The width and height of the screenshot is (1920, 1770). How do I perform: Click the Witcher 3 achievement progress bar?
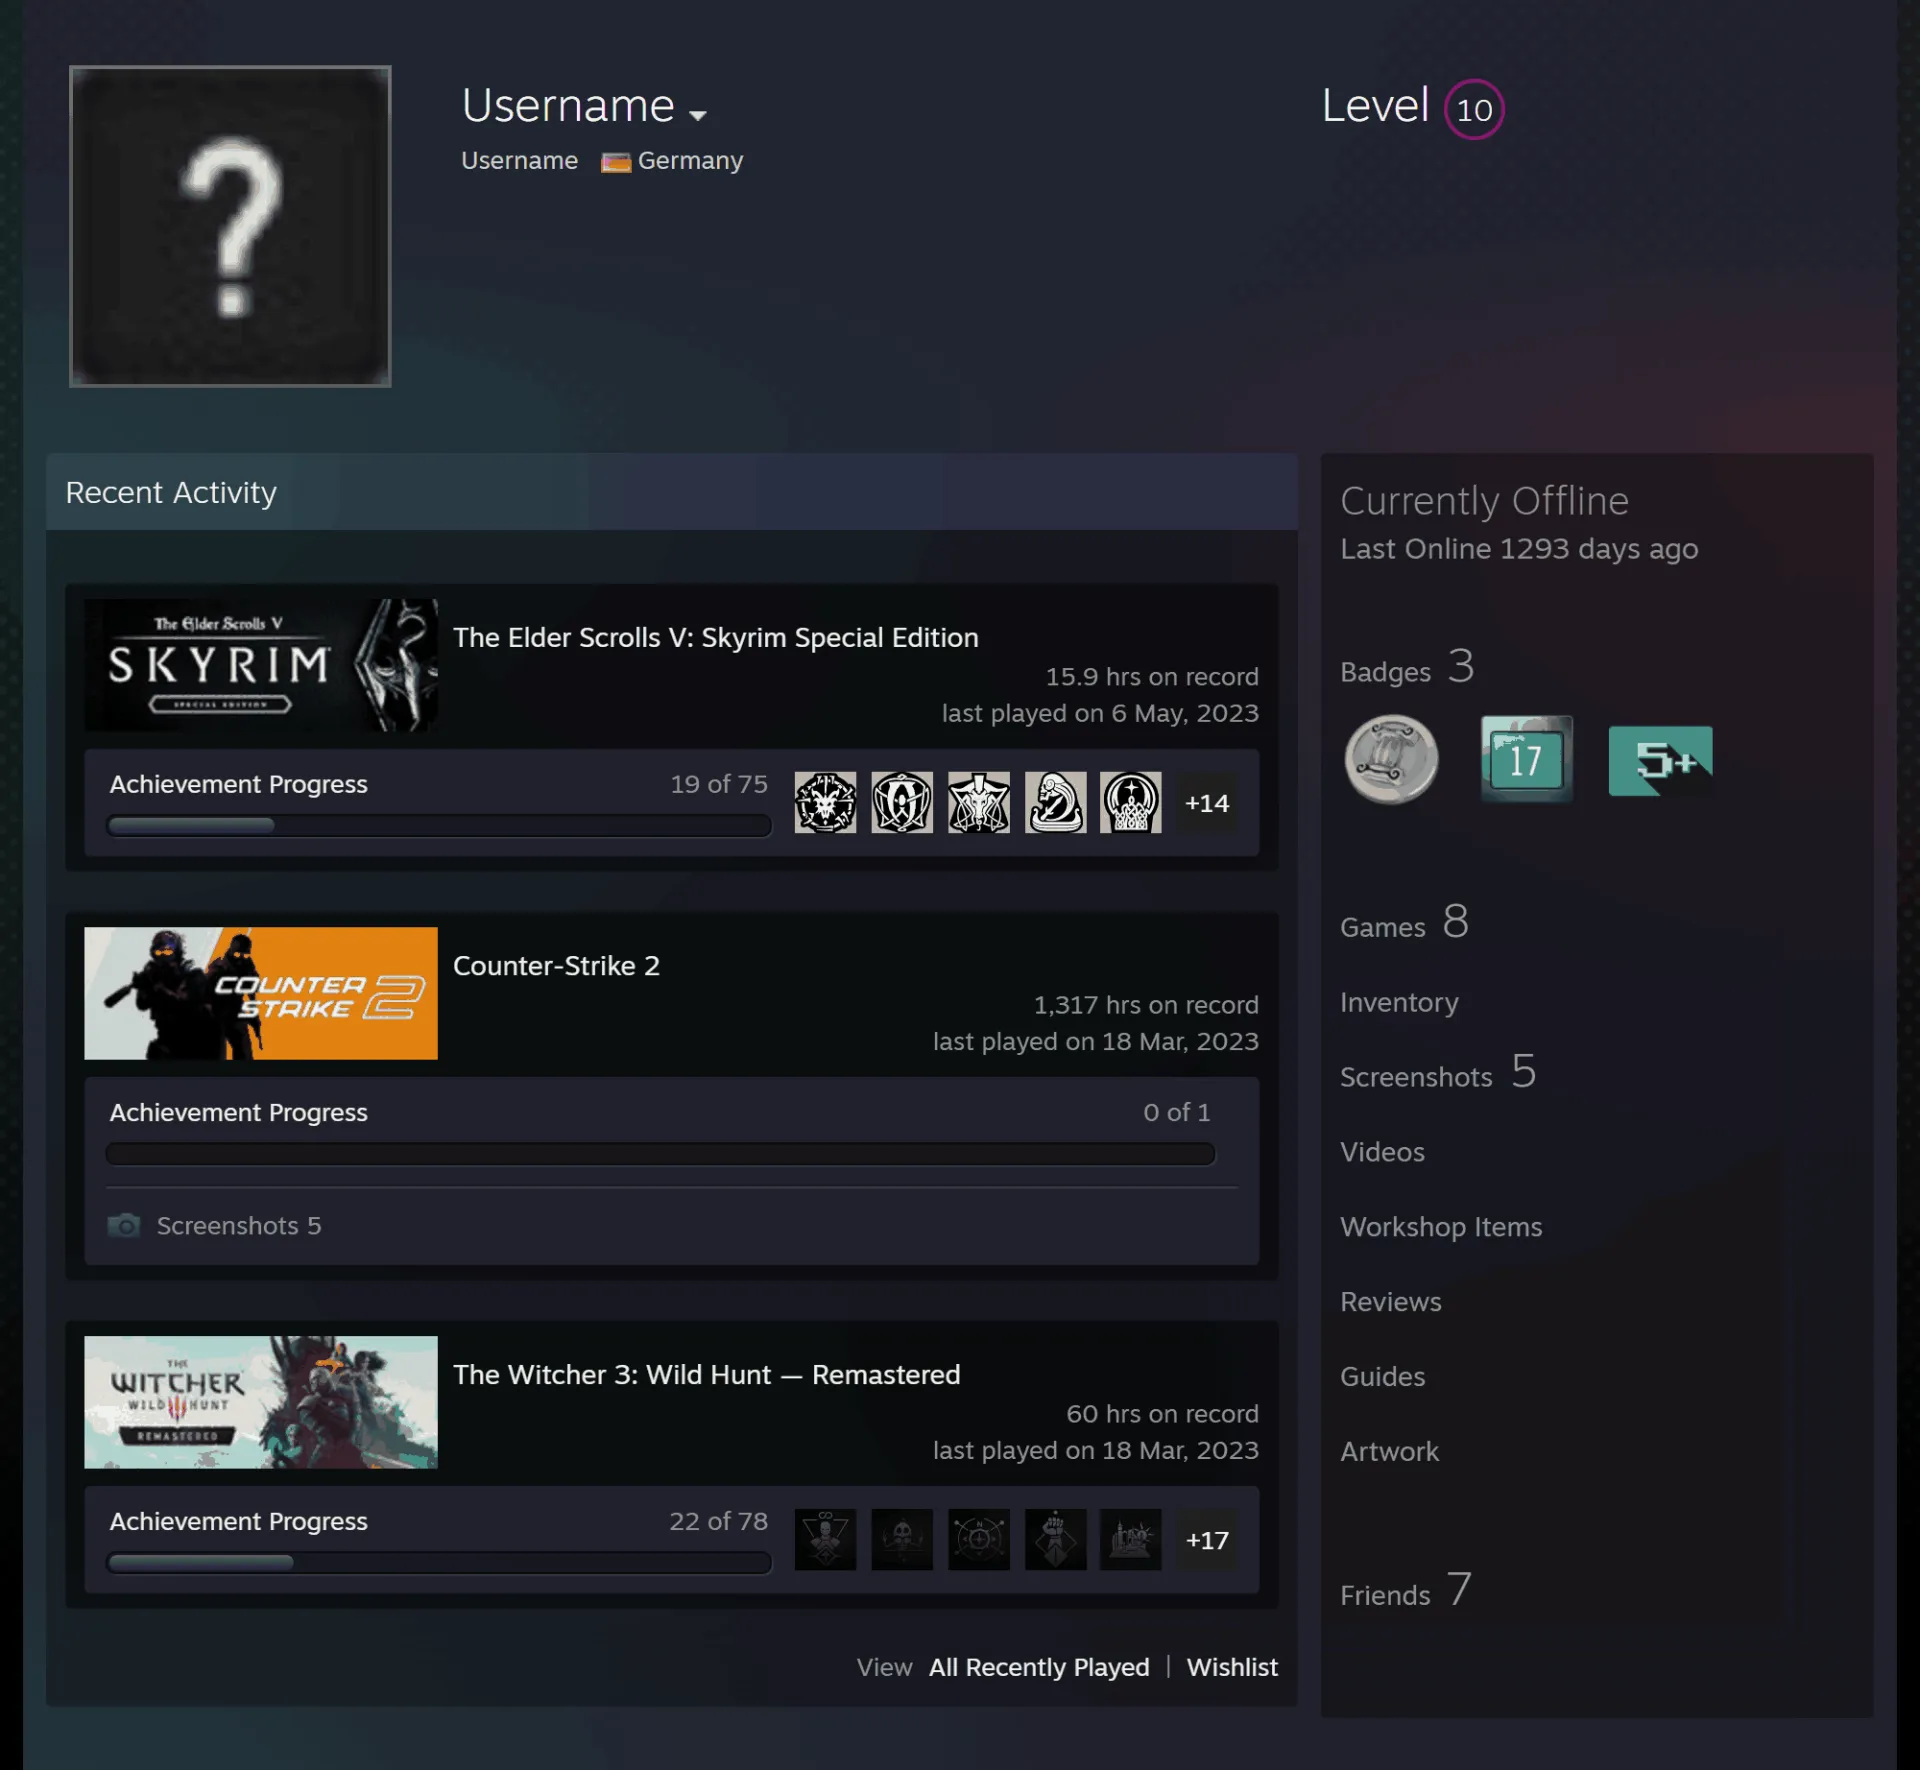tap(439, 1563)
